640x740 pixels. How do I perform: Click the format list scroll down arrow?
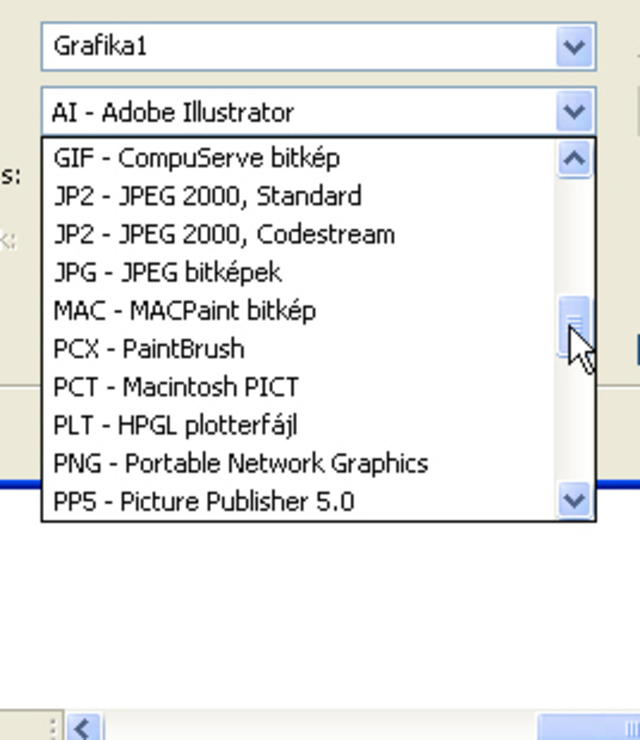574,500
